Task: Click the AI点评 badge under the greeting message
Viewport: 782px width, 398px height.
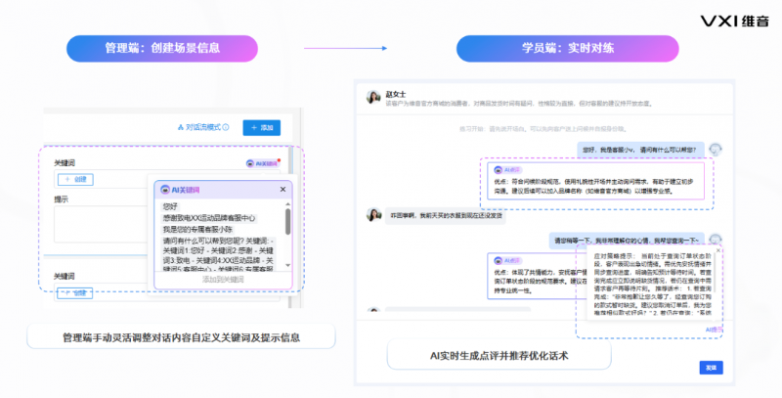Action: click(507, 170)
